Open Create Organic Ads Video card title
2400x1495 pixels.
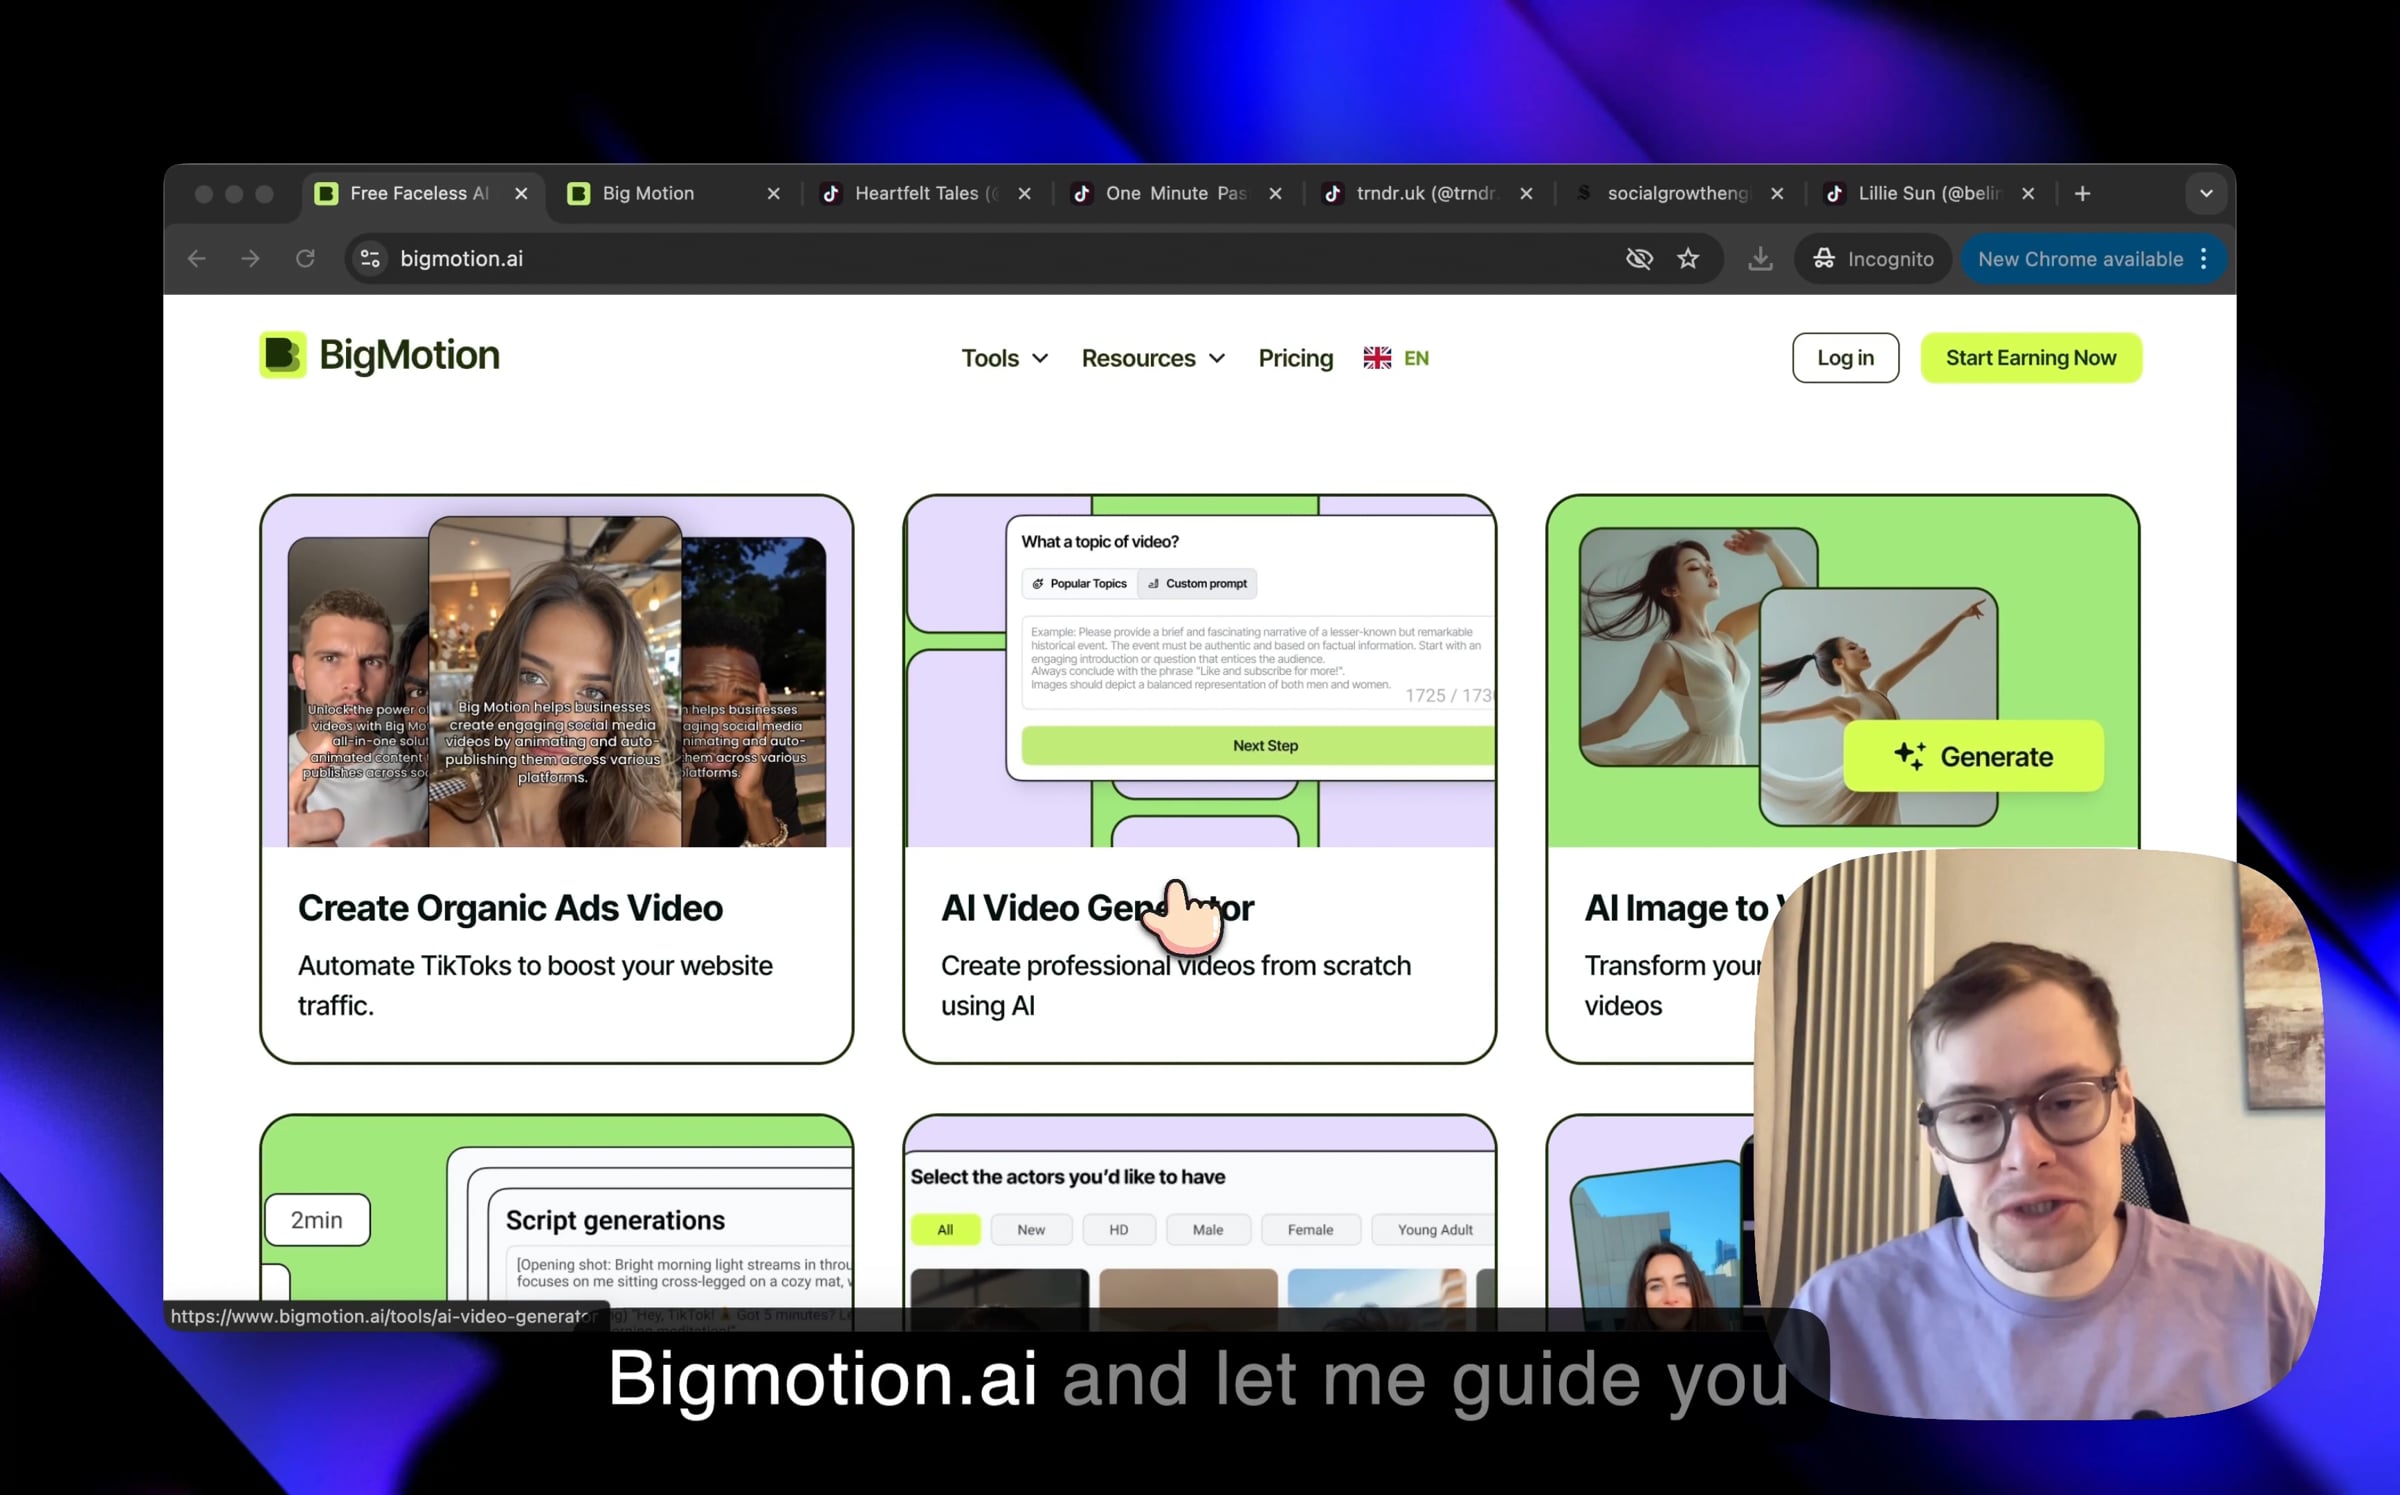pyautogui.click(x=510, y=908)
